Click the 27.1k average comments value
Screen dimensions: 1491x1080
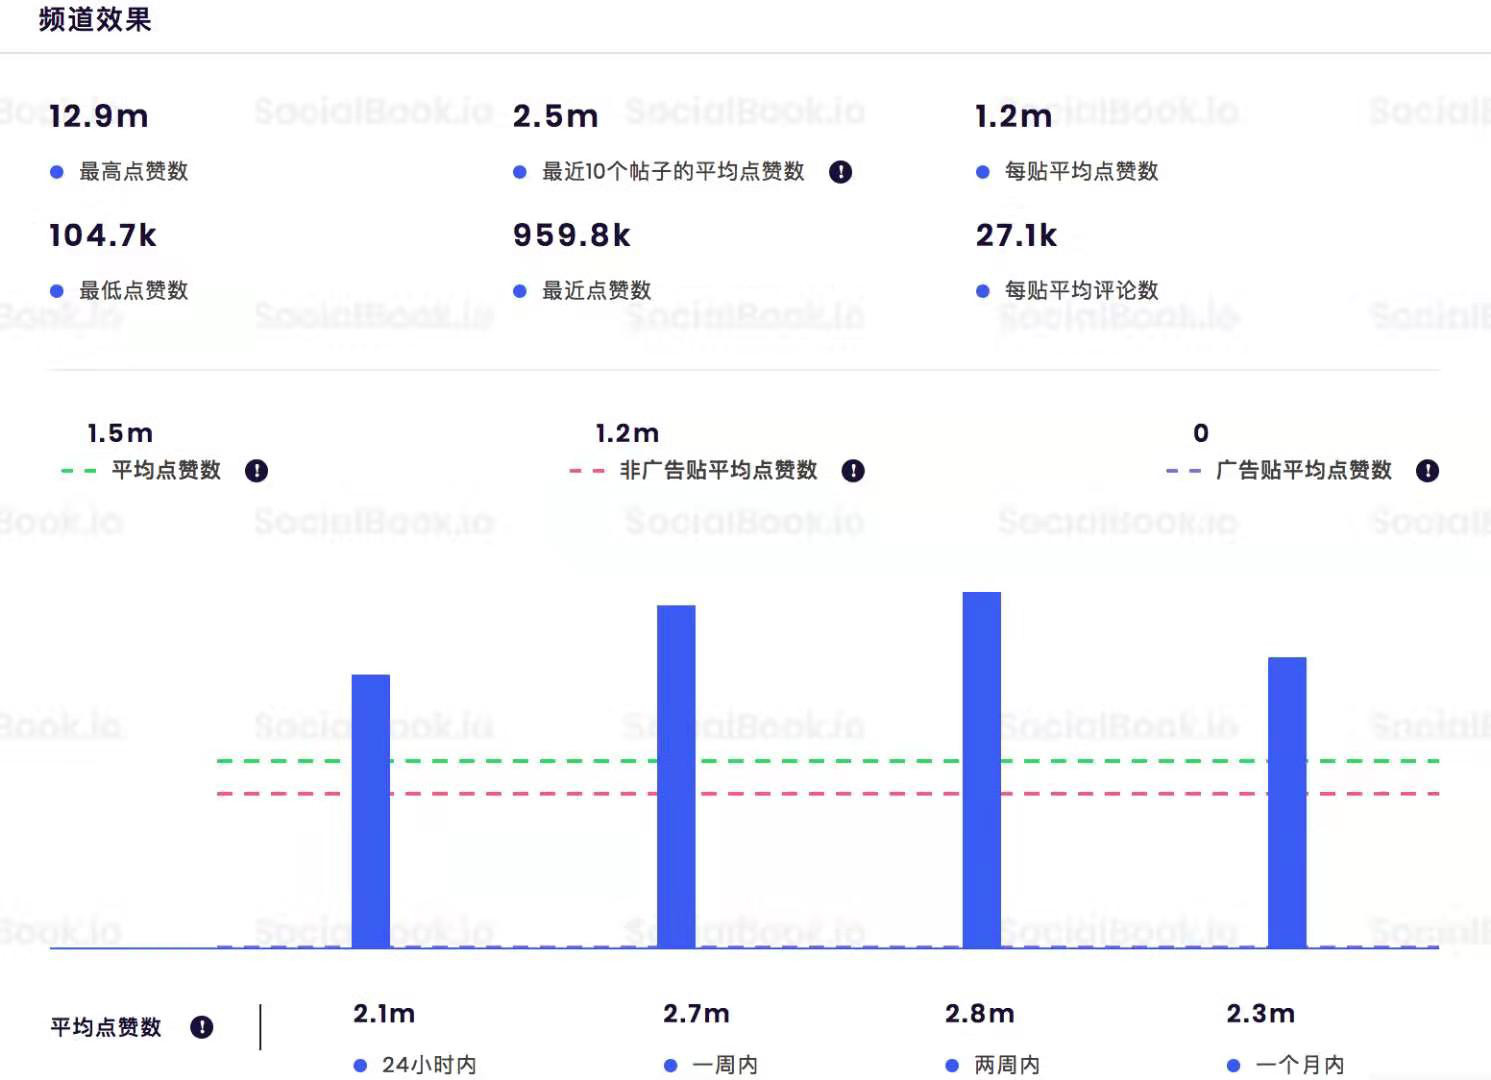point(1016,235)
